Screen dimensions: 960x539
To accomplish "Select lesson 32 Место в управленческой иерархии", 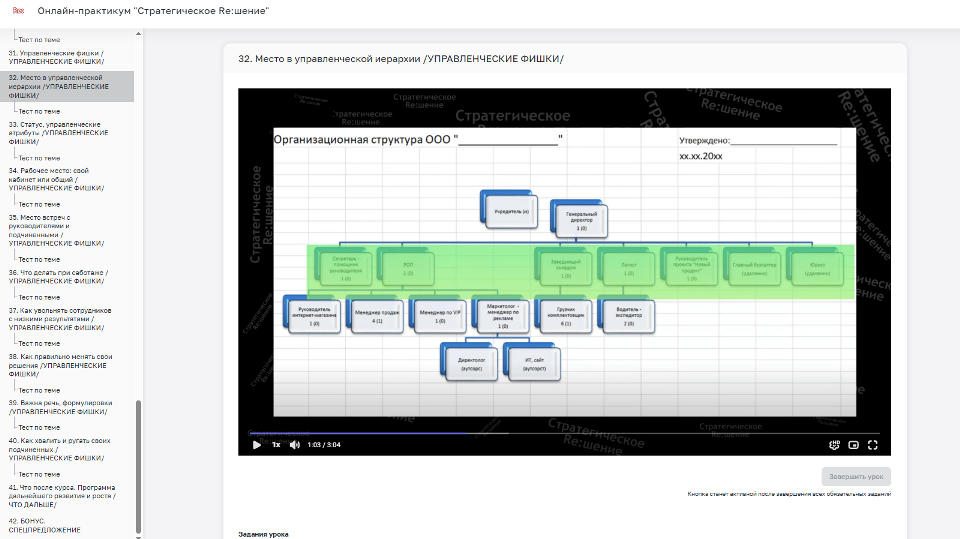I will coord(58,86).
